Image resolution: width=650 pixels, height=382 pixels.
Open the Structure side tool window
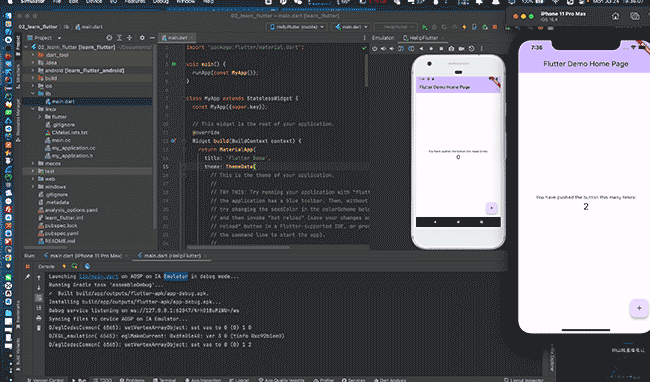point(18,77)
